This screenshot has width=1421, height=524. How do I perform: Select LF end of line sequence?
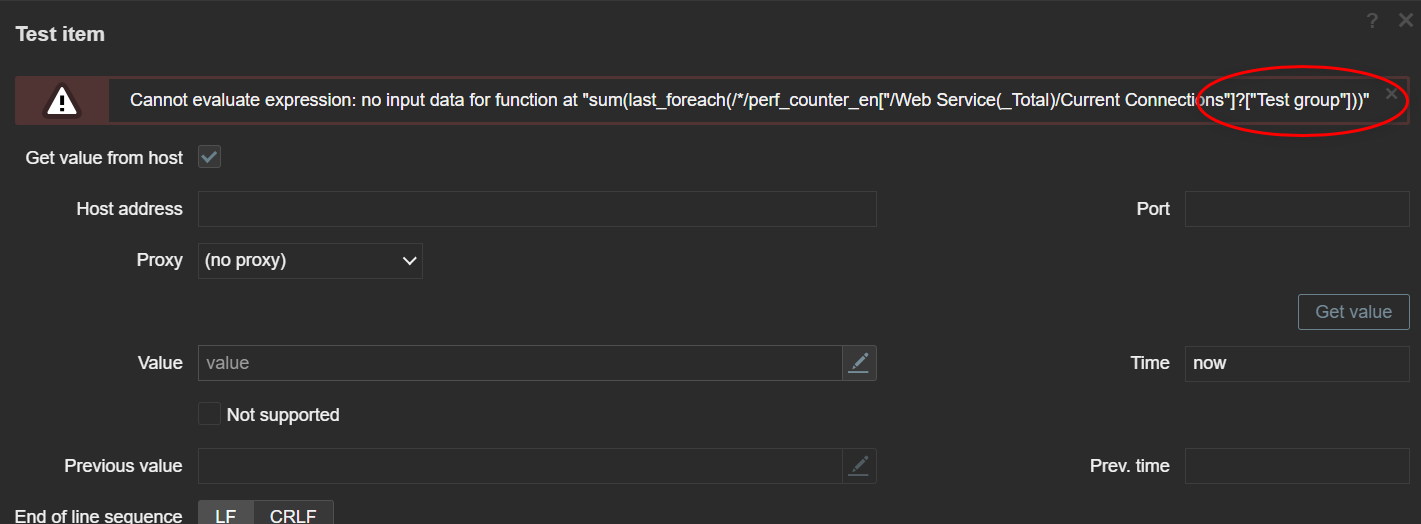(226, 515)
